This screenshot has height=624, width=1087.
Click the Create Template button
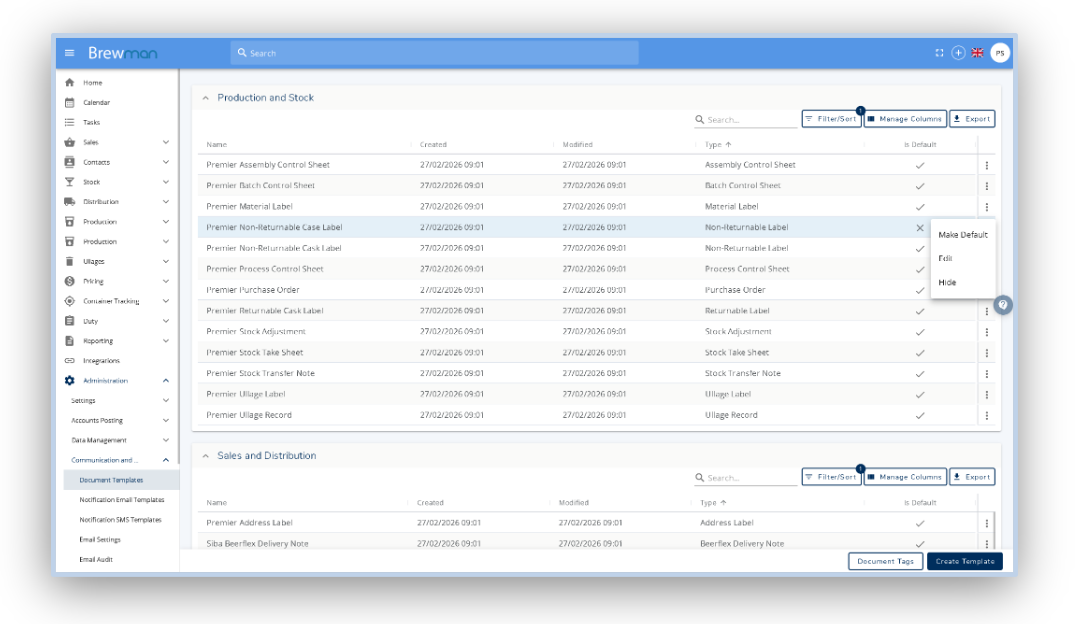tap(964, 562)
